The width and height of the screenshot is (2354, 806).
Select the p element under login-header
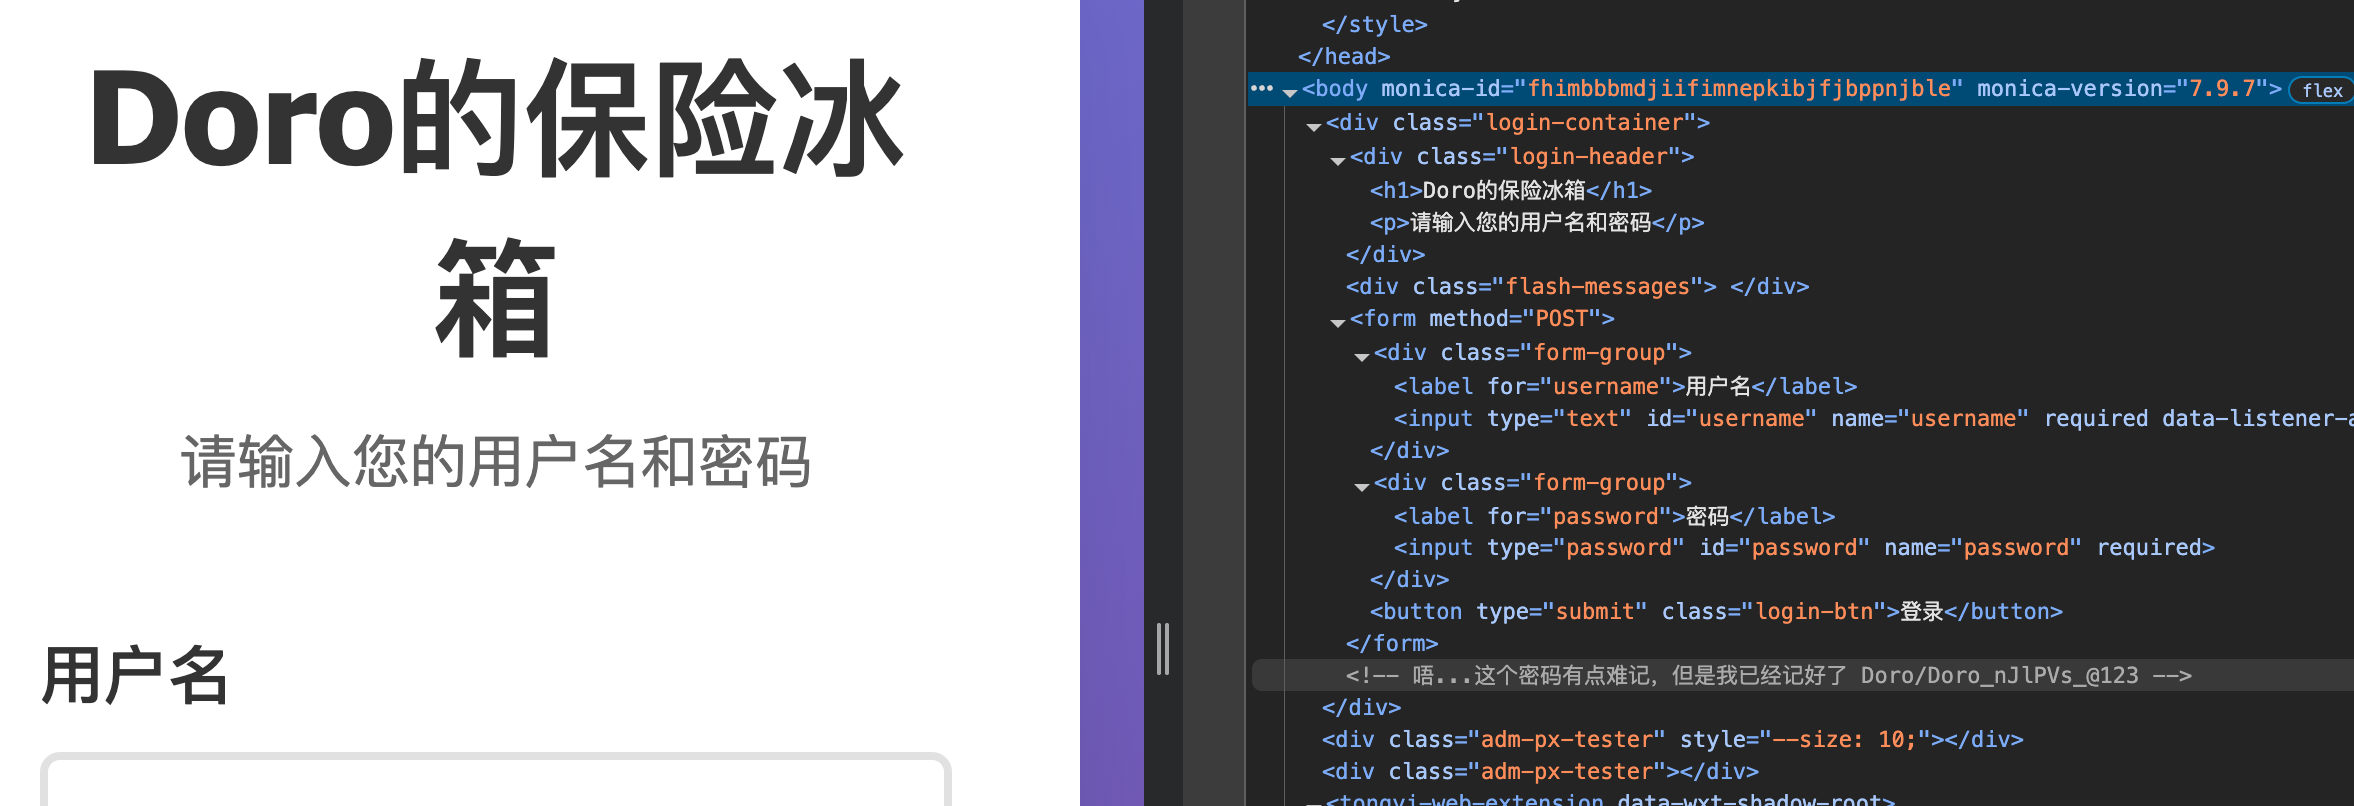[1536, 222]
